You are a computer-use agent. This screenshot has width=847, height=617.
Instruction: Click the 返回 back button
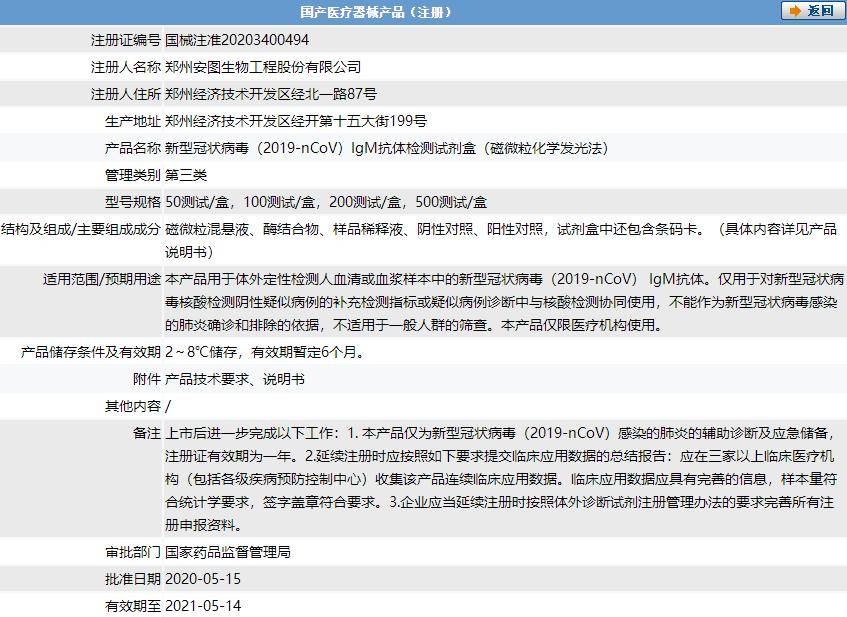coord(812,11)
